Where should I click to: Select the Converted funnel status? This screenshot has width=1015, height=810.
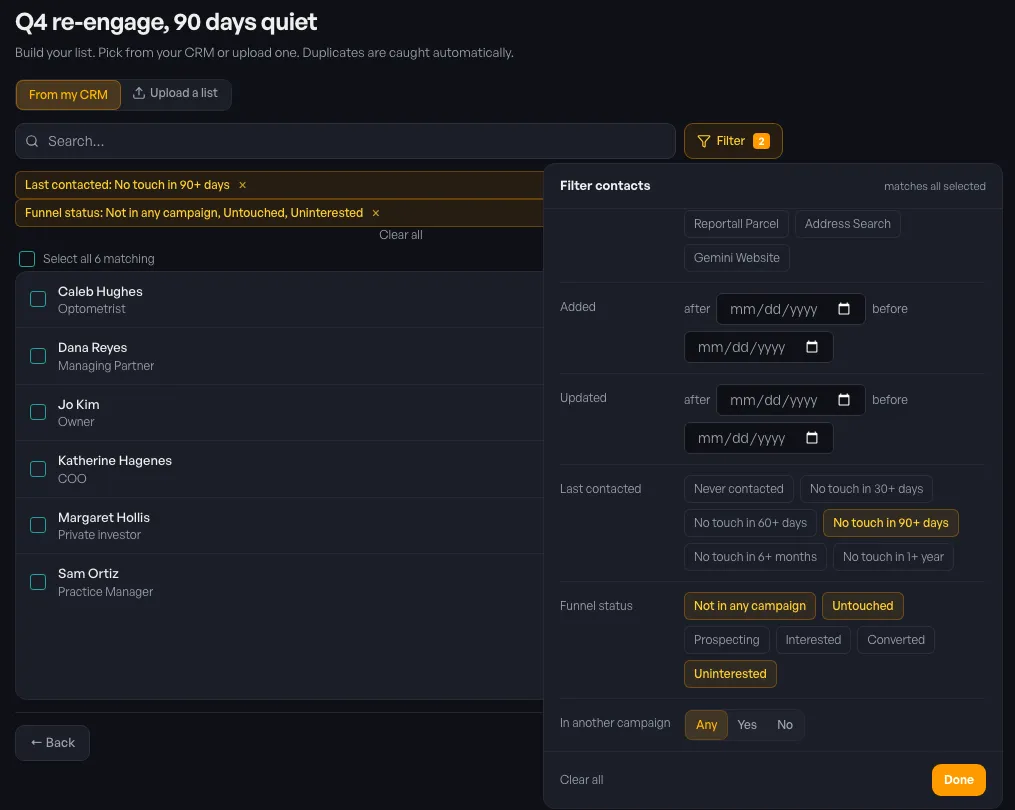click(x=896, y=640)
